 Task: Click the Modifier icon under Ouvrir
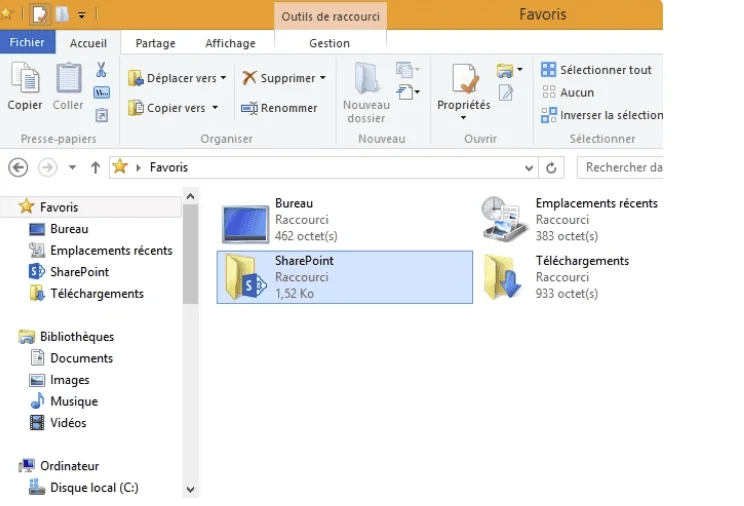coord(506,93)
